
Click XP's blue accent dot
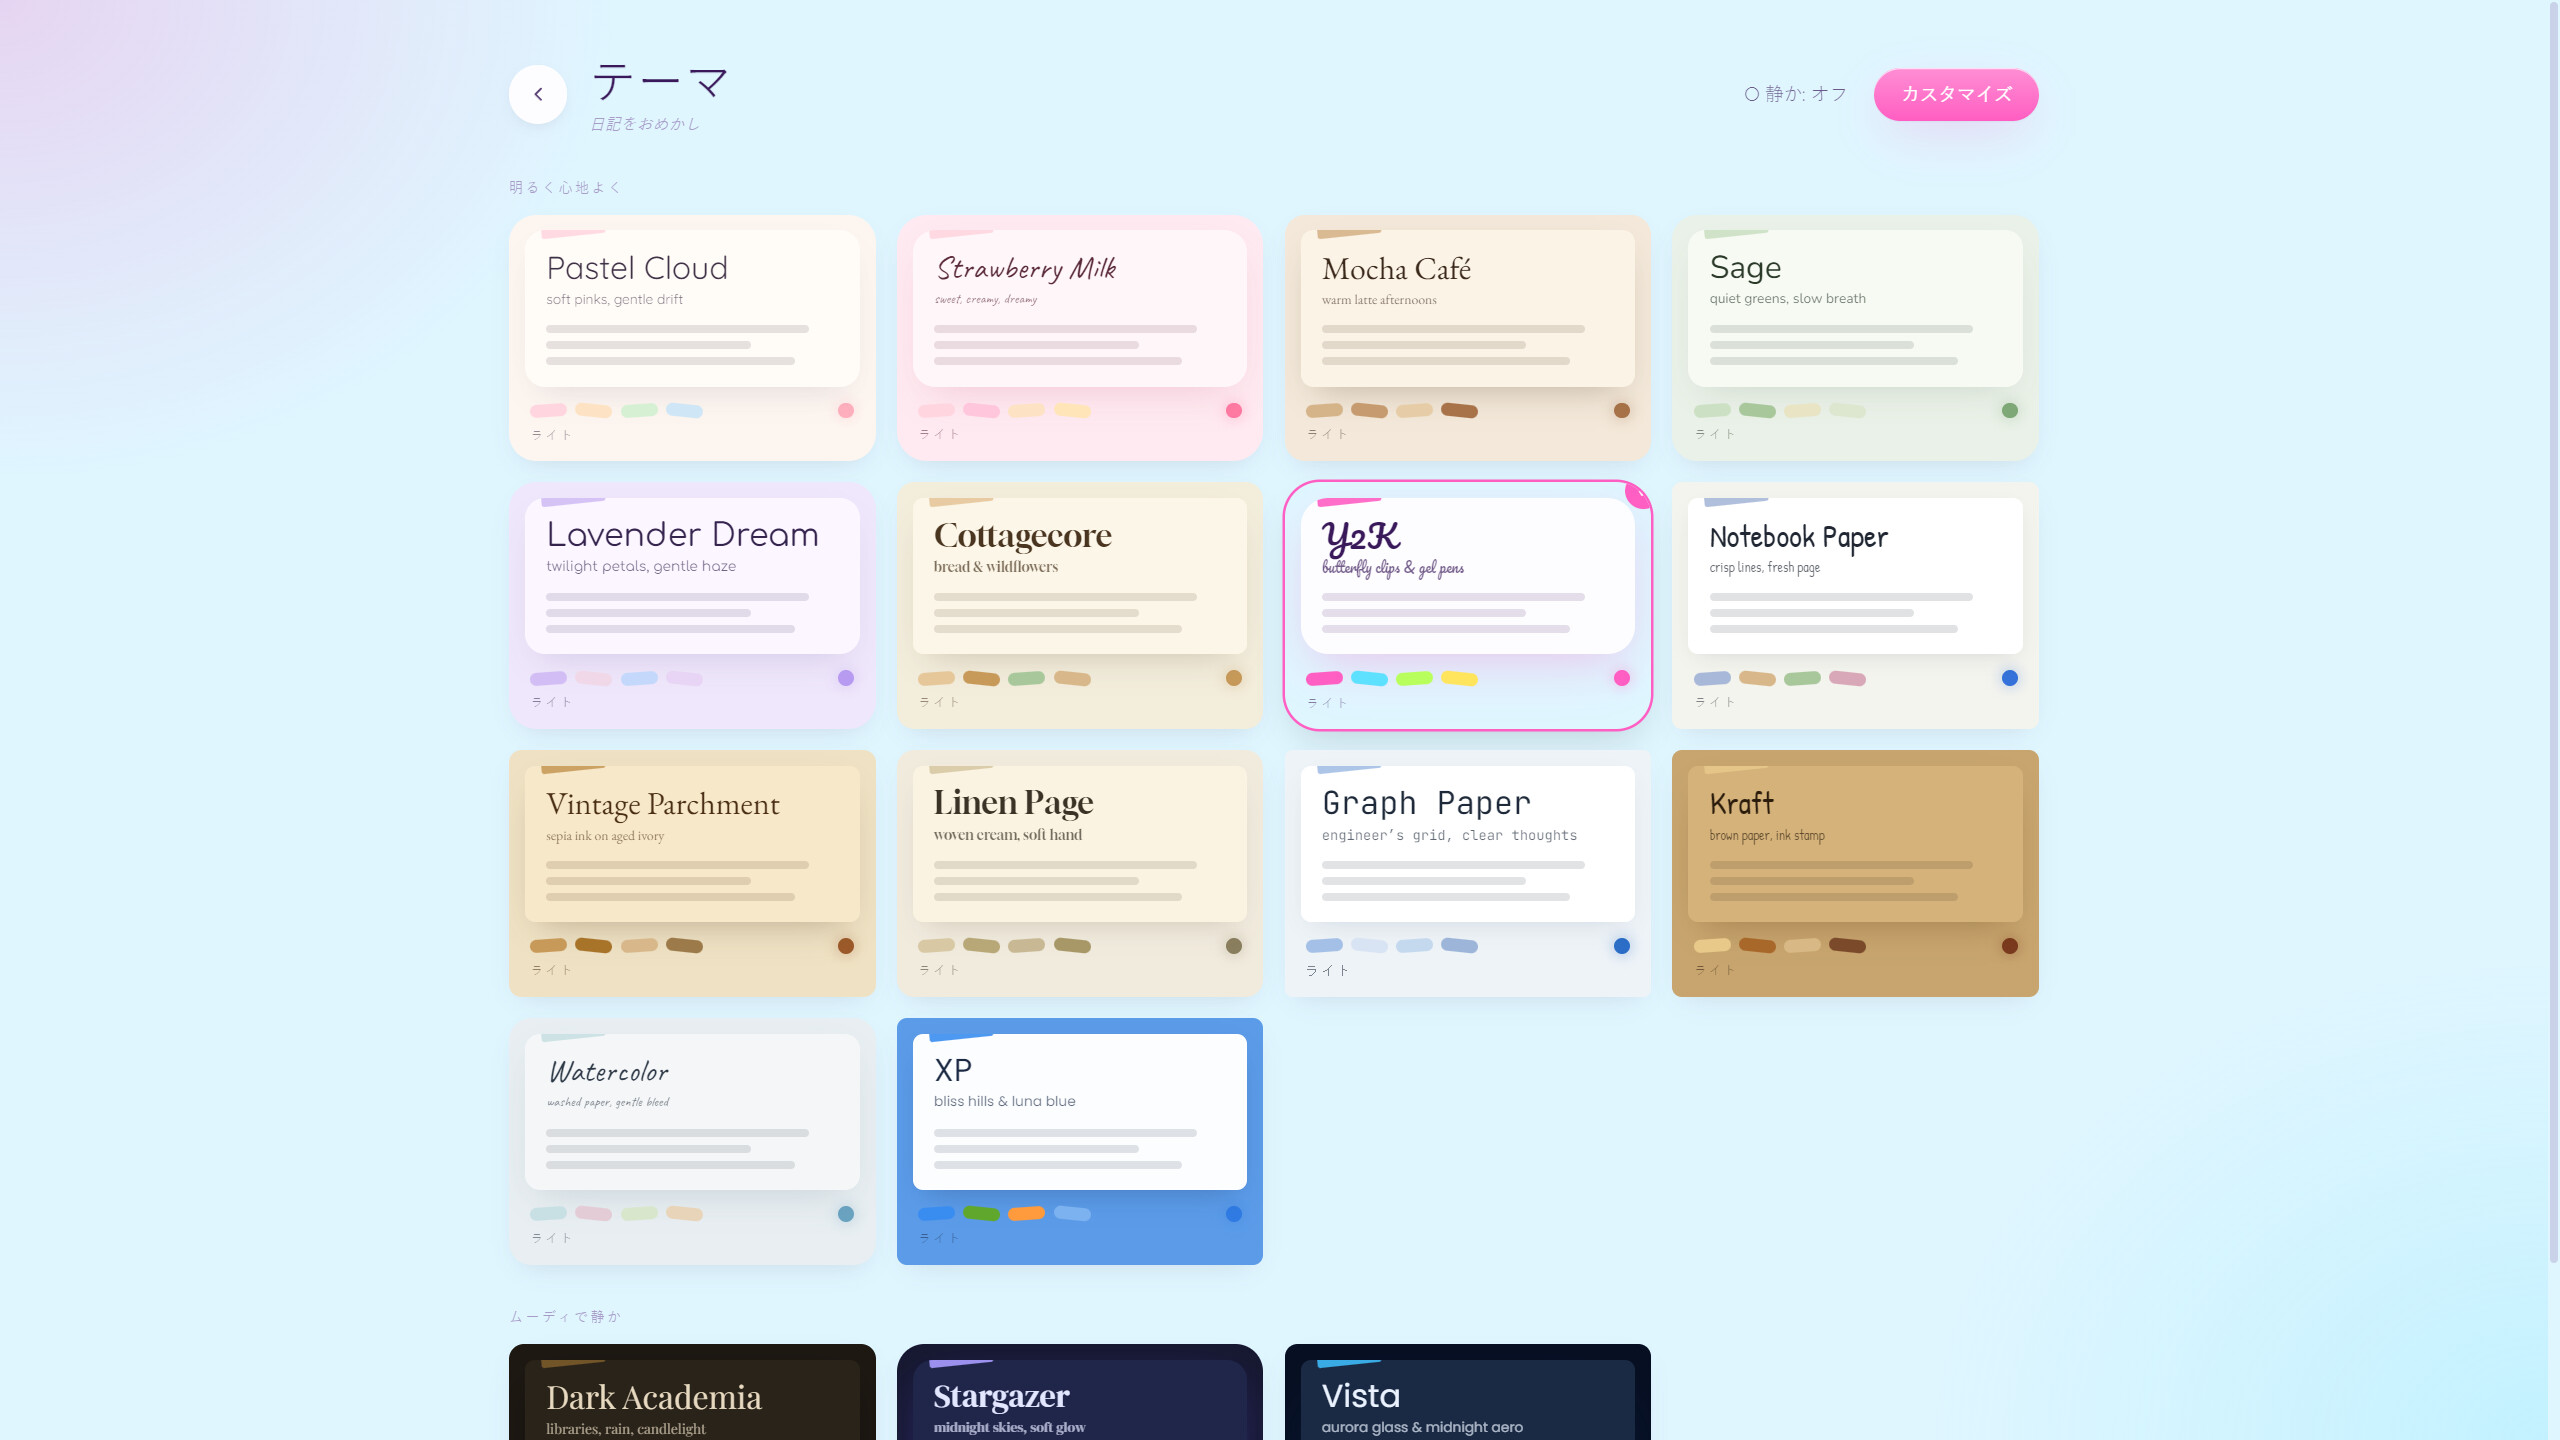1234,1214
